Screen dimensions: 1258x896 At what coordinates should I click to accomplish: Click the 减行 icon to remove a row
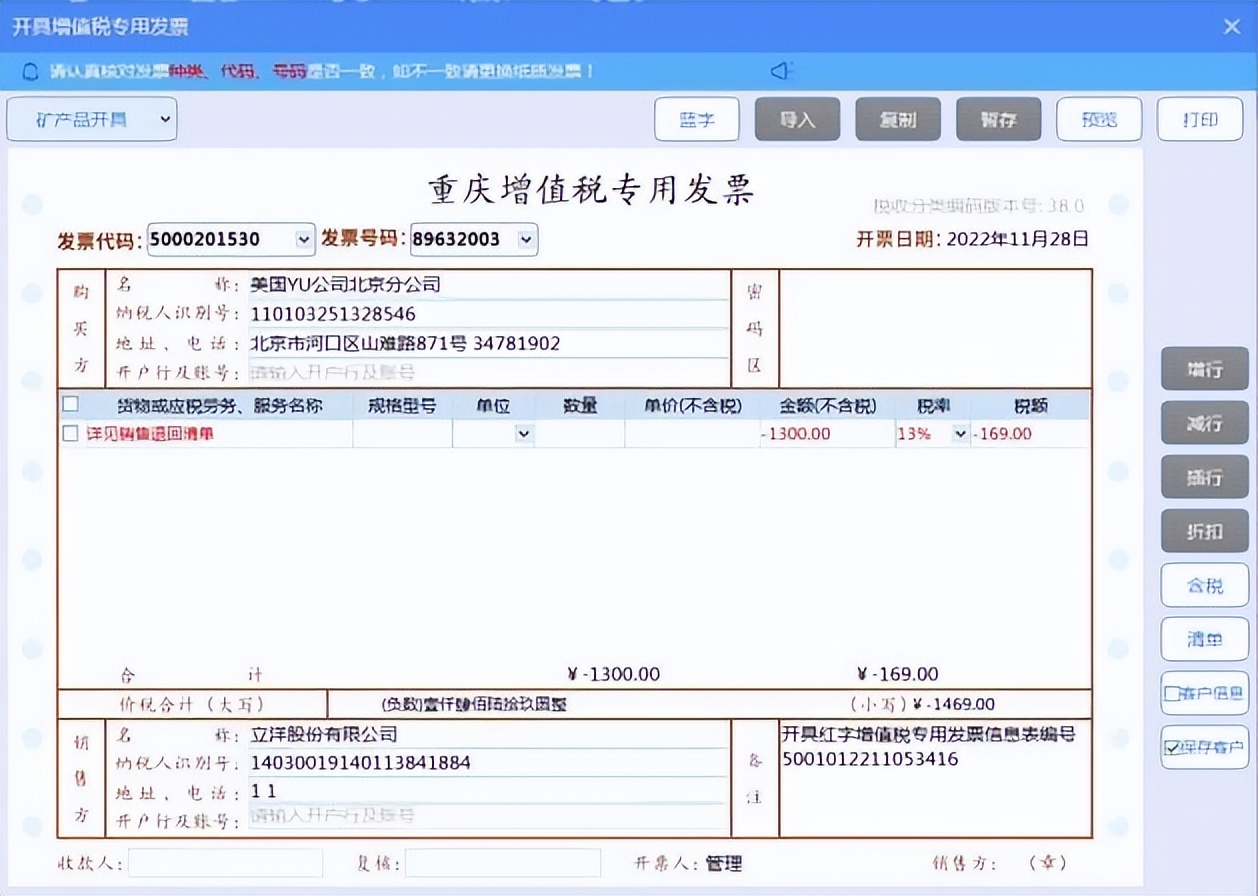point(1204,423)
